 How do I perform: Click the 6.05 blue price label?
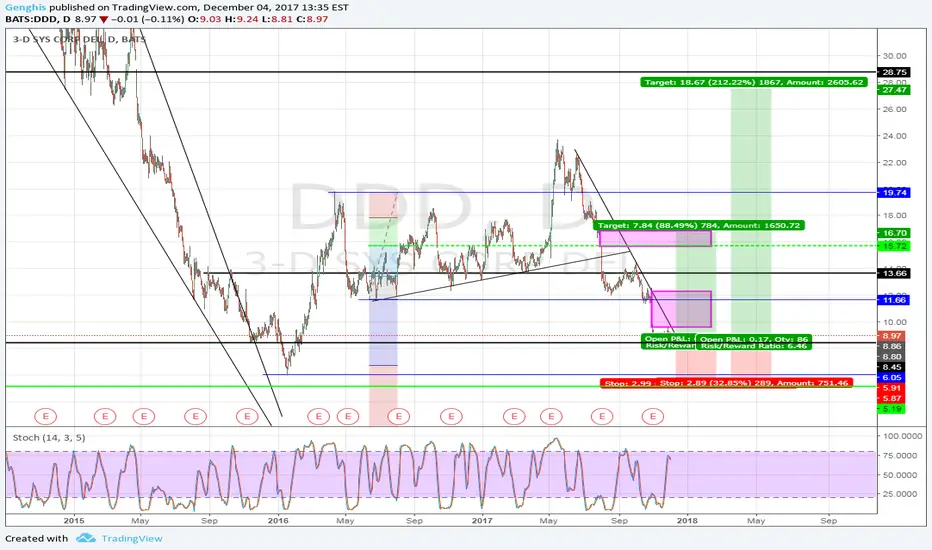pyautogui.click(x=892, y=378)
